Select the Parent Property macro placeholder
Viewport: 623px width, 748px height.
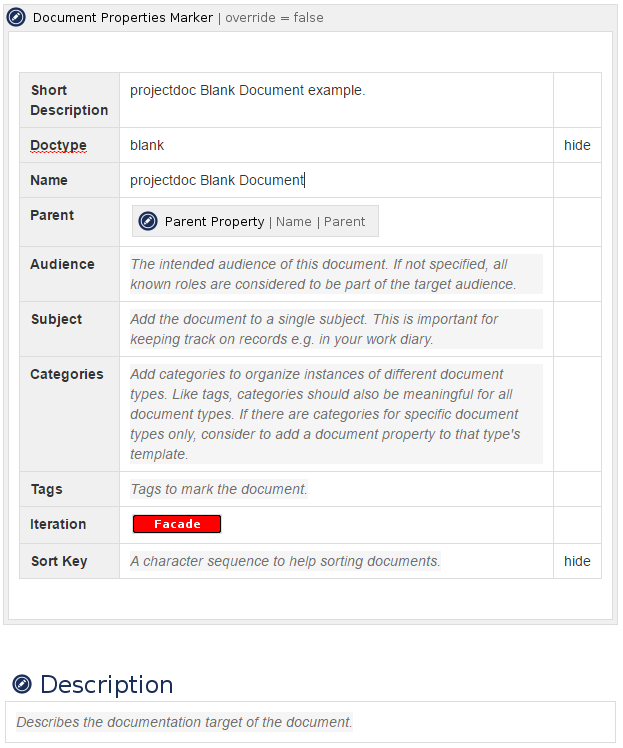(x=255, y=221)
